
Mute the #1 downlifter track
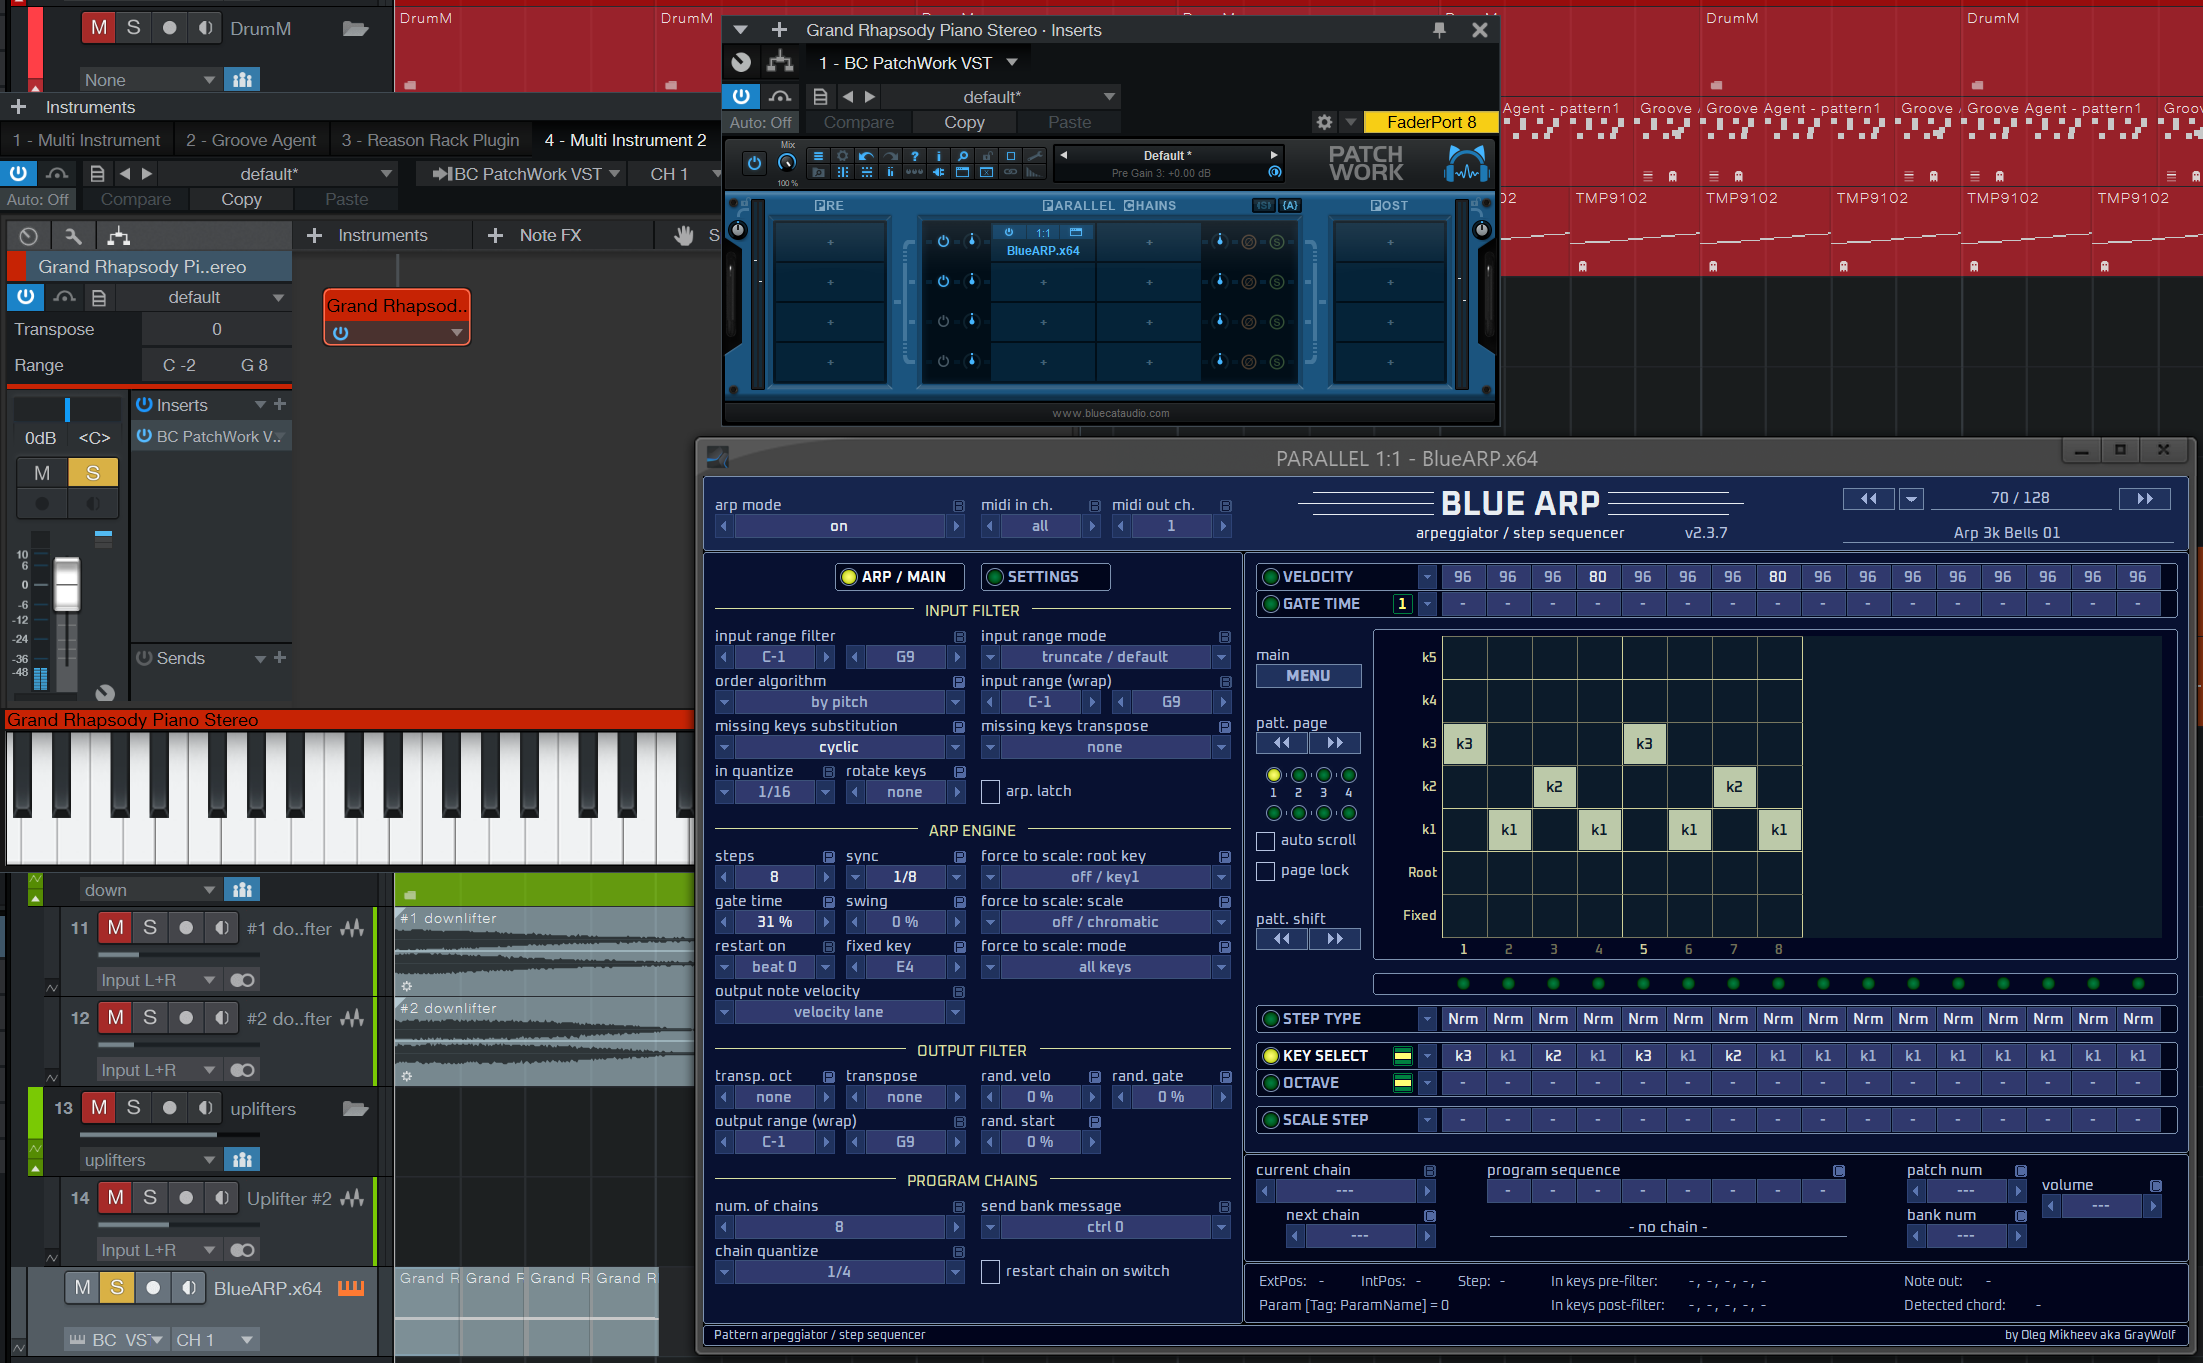point(116,928)
